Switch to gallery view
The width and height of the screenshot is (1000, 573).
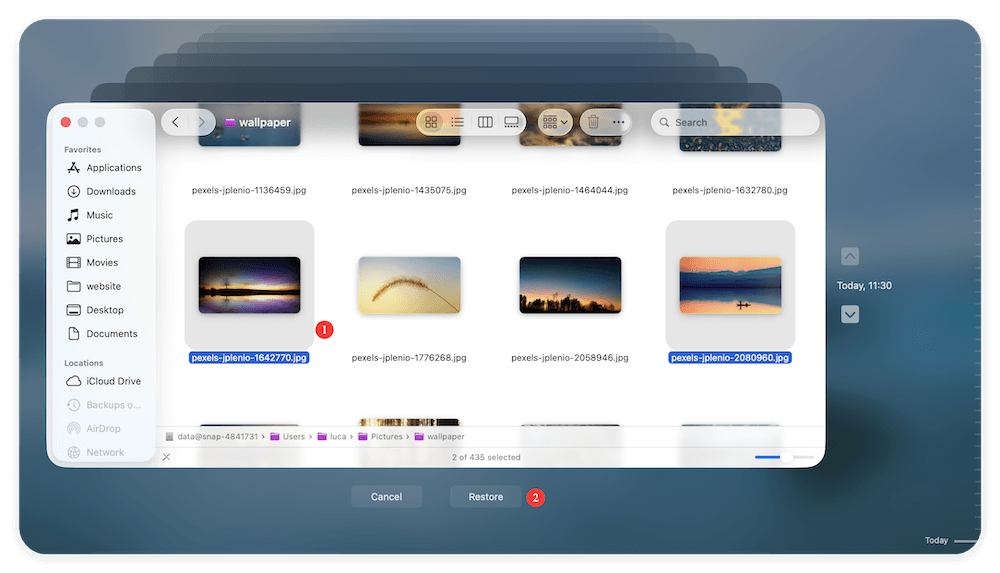coord(511,122)
